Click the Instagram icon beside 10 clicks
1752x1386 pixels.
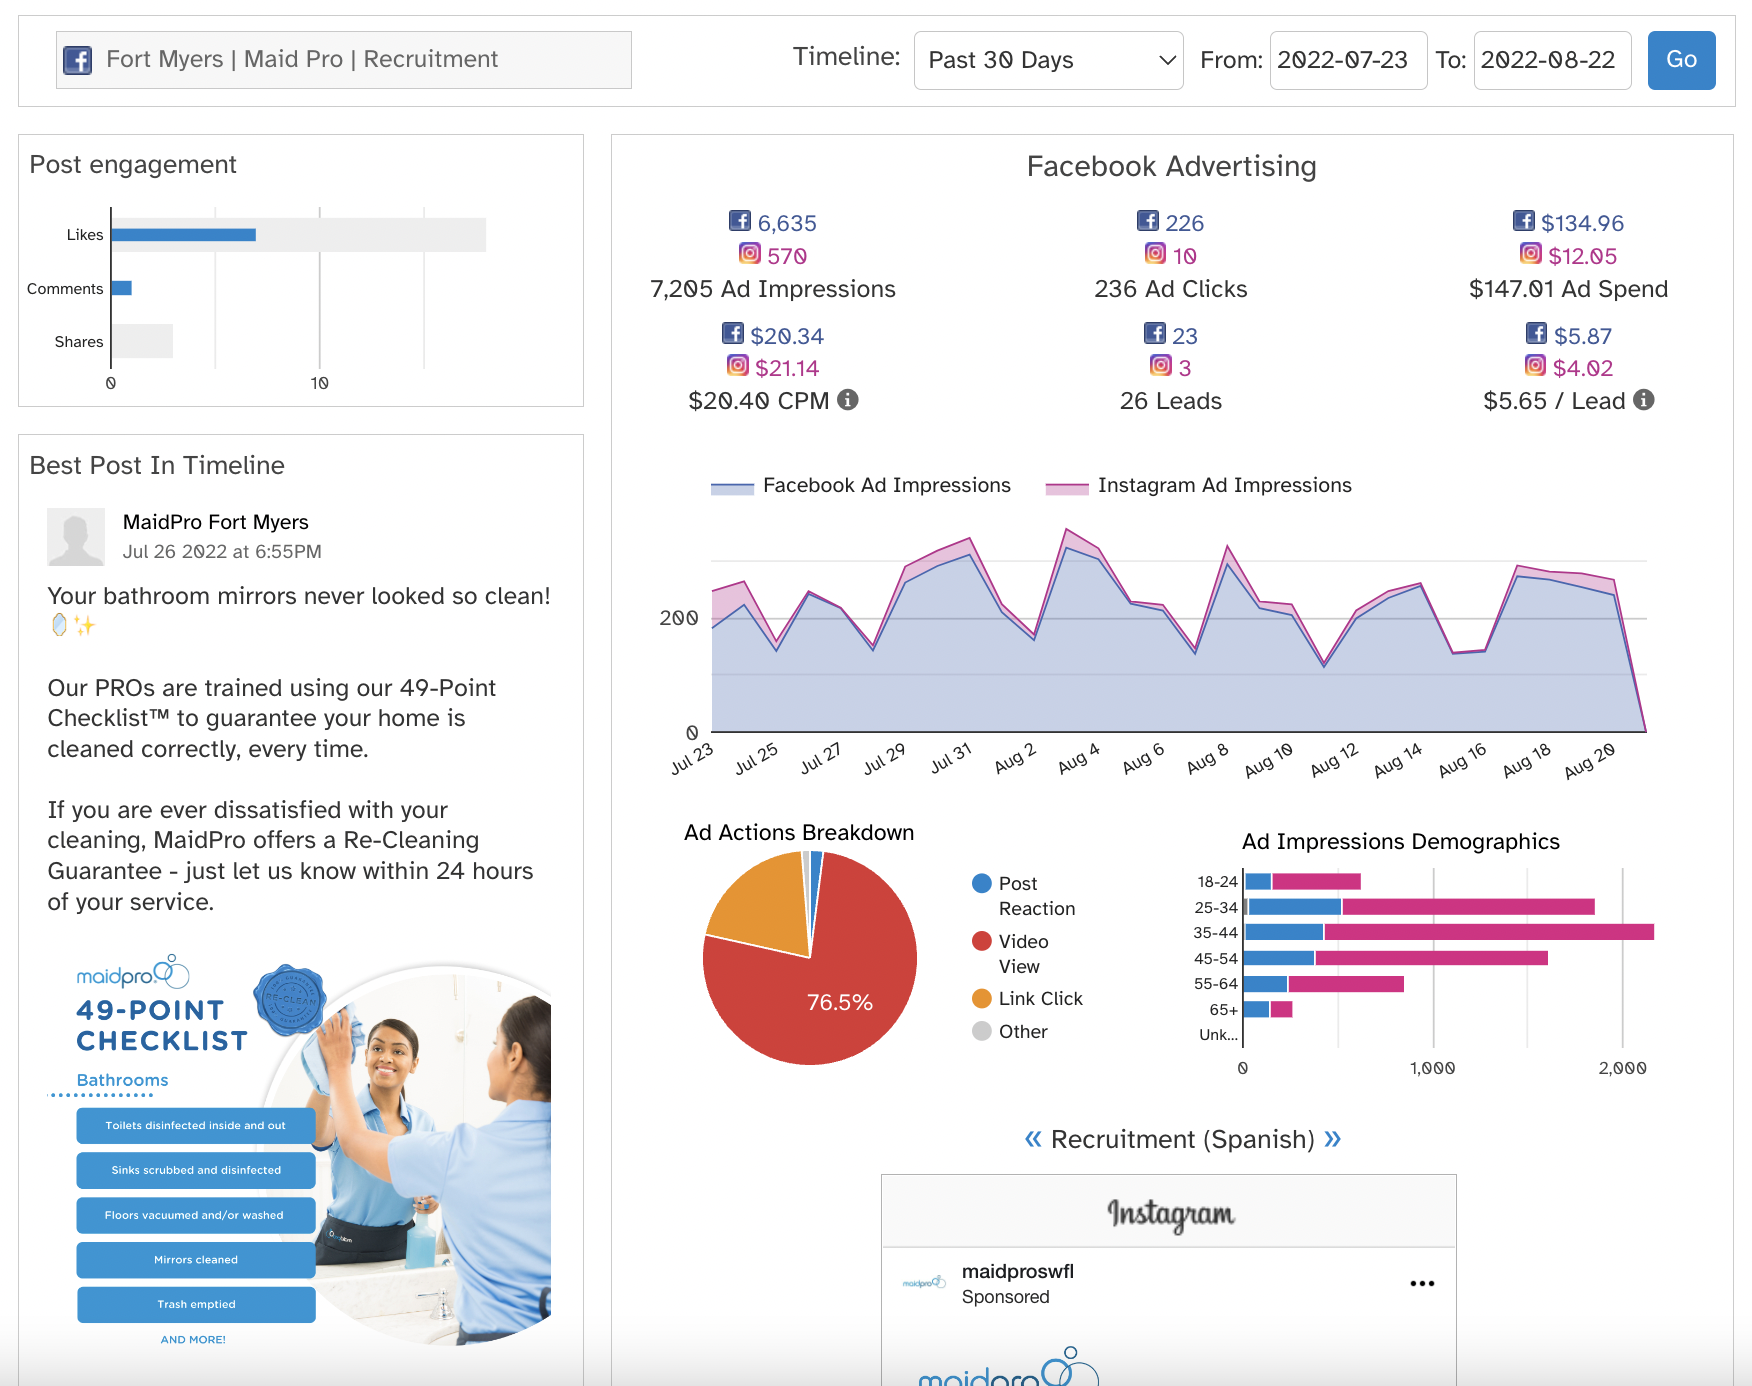(x=1155, y=254)
